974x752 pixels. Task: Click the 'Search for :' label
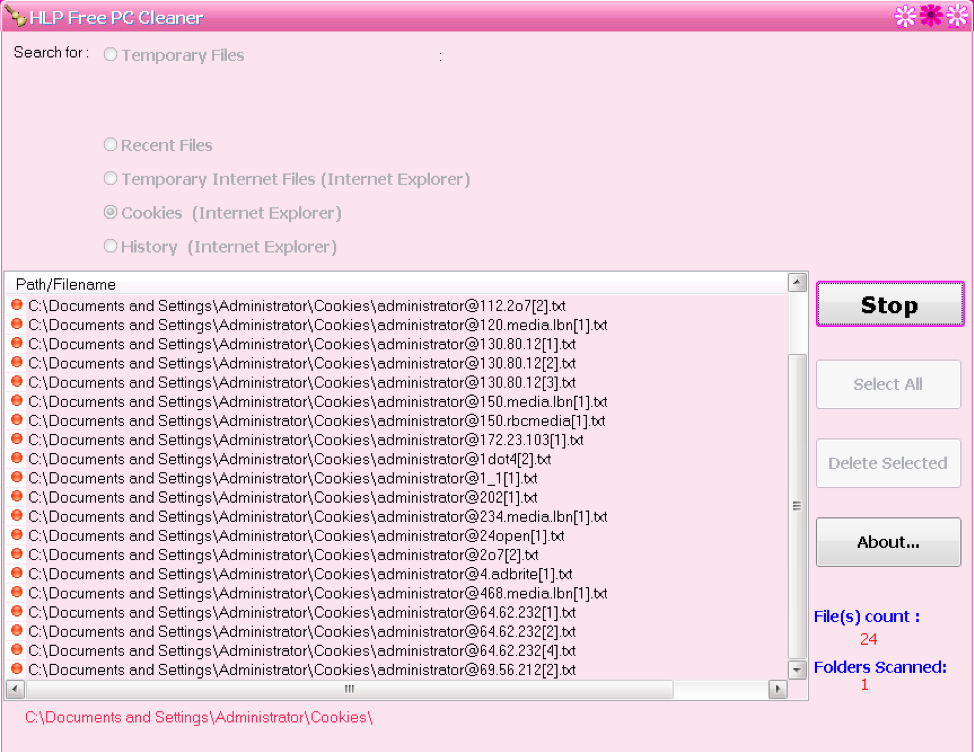point(52,52)
